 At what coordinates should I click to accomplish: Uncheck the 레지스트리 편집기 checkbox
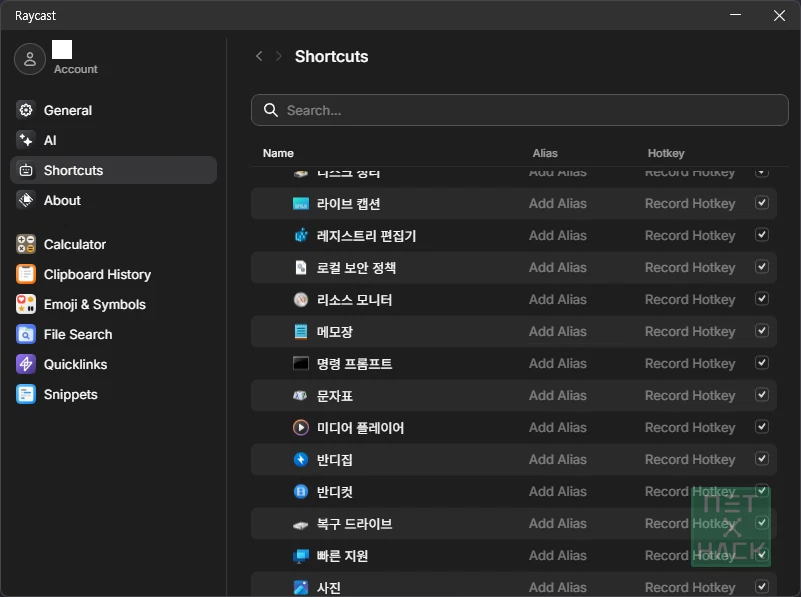[x=762, y=235]
